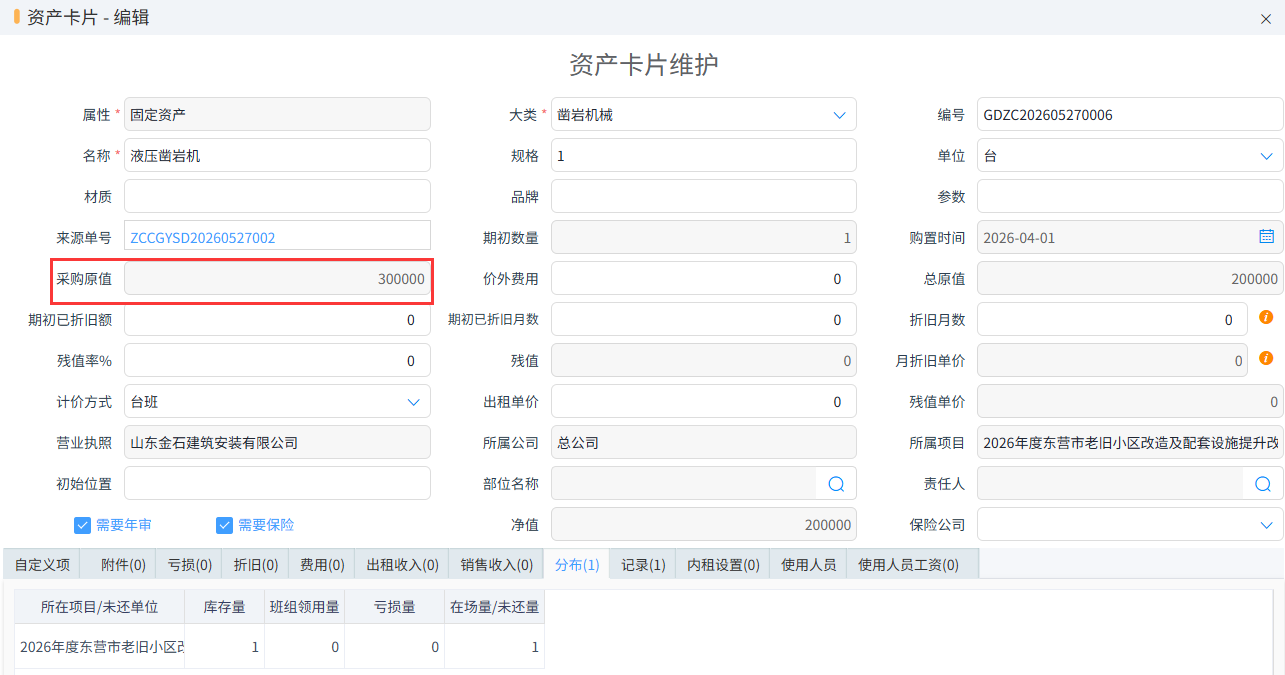Click the info icon beside 月折旧单价

pyautogui.click(x=1266, y=358)
